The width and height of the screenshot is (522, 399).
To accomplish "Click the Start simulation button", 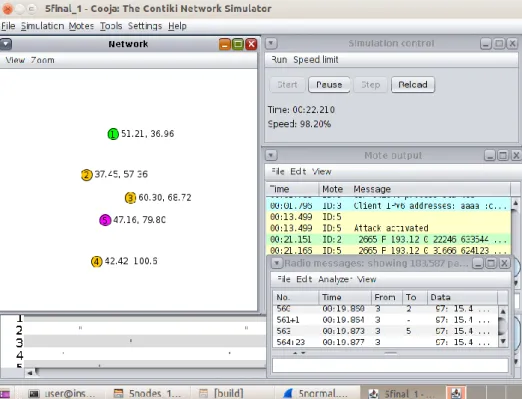I will click(x=287, y=85).
